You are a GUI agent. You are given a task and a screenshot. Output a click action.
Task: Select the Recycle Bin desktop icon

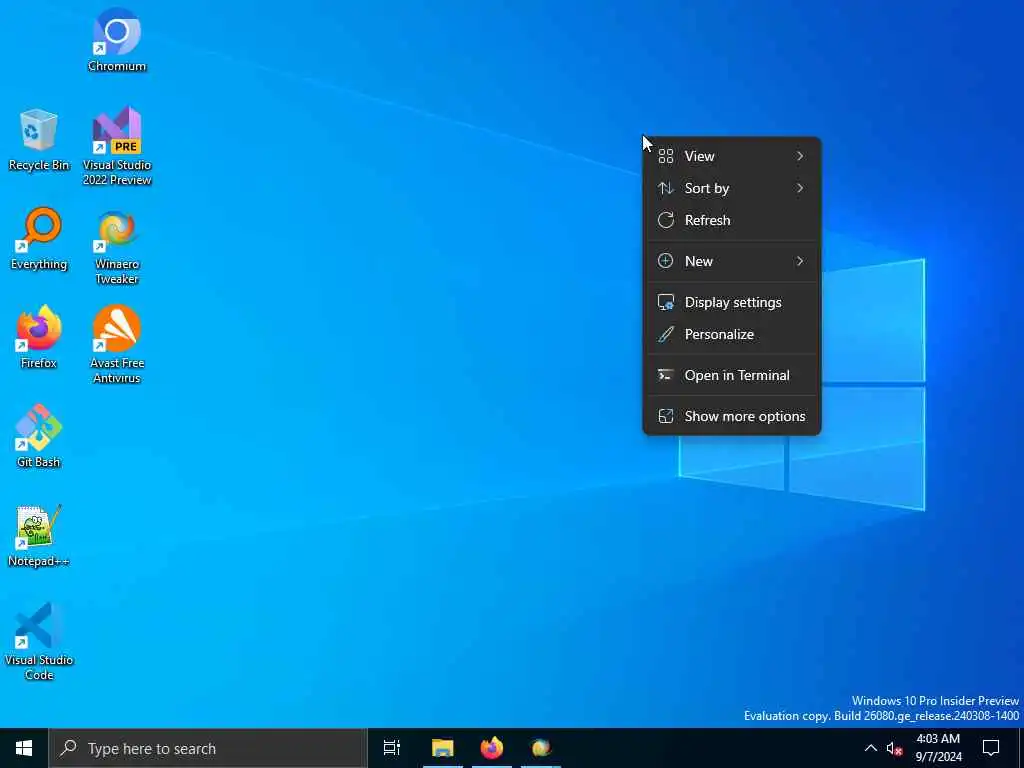pos(39,140)
